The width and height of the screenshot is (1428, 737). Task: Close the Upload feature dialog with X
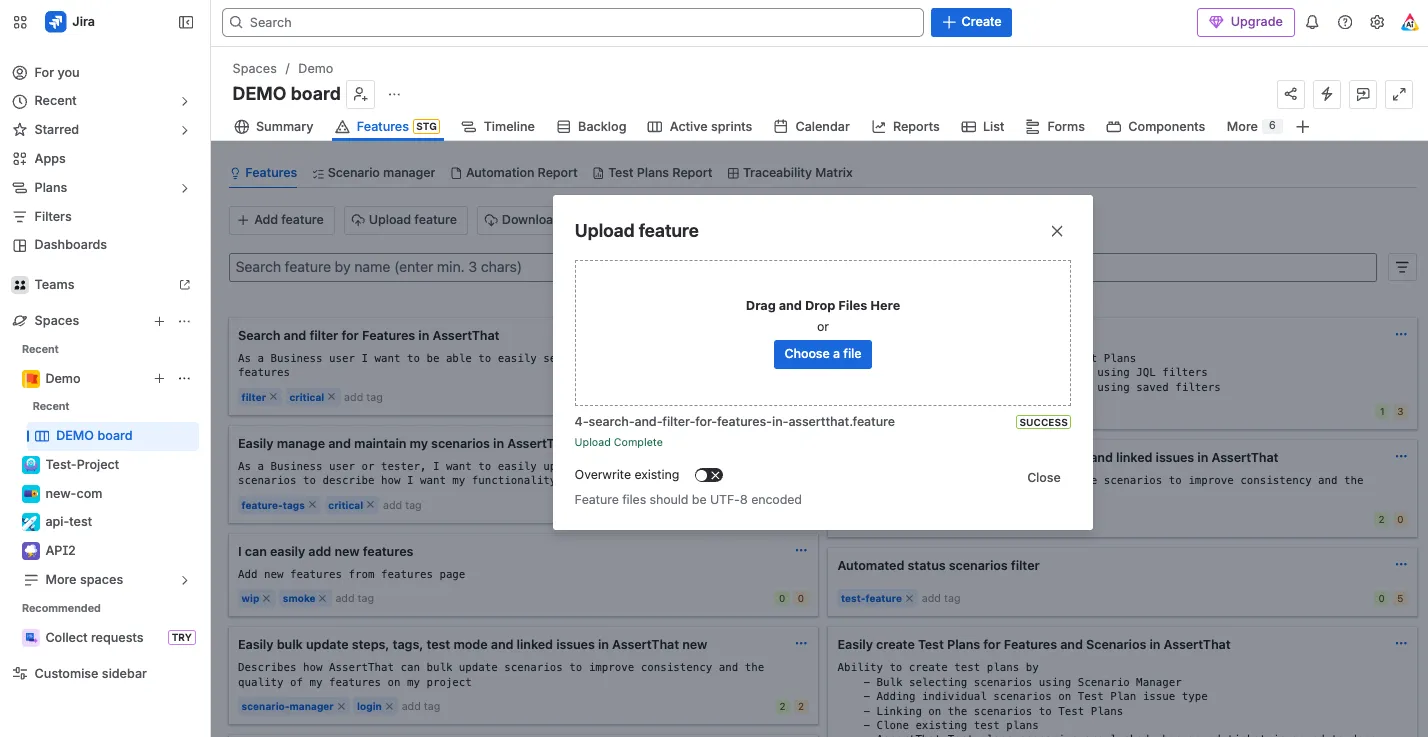pos(1057,231)
